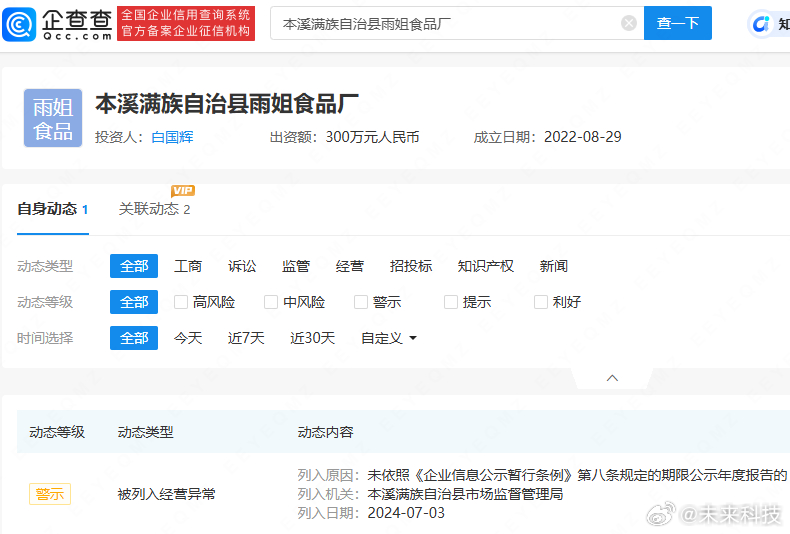The height and width of the screenshot is (534, 790).
Task: Filter dynamic type by 监管
Action: click(x=296, y=266)
